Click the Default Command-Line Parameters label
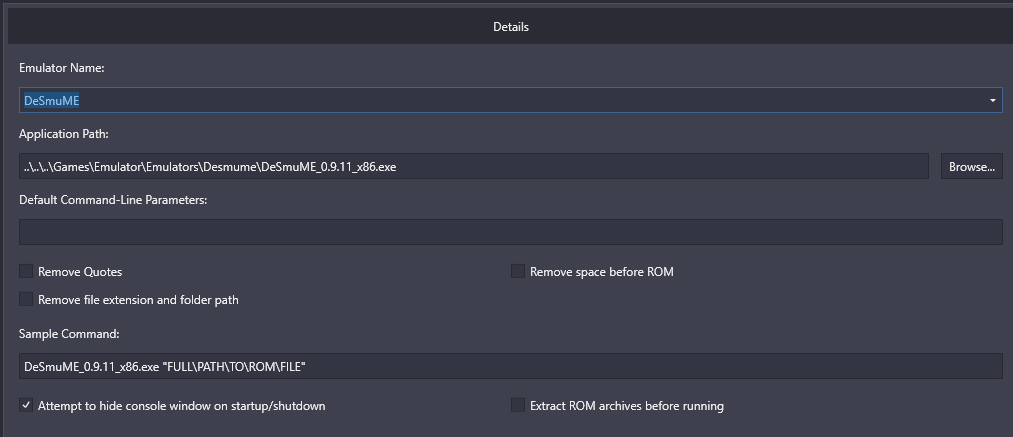Screen dimensions: 1013x437 pos(113,200)
